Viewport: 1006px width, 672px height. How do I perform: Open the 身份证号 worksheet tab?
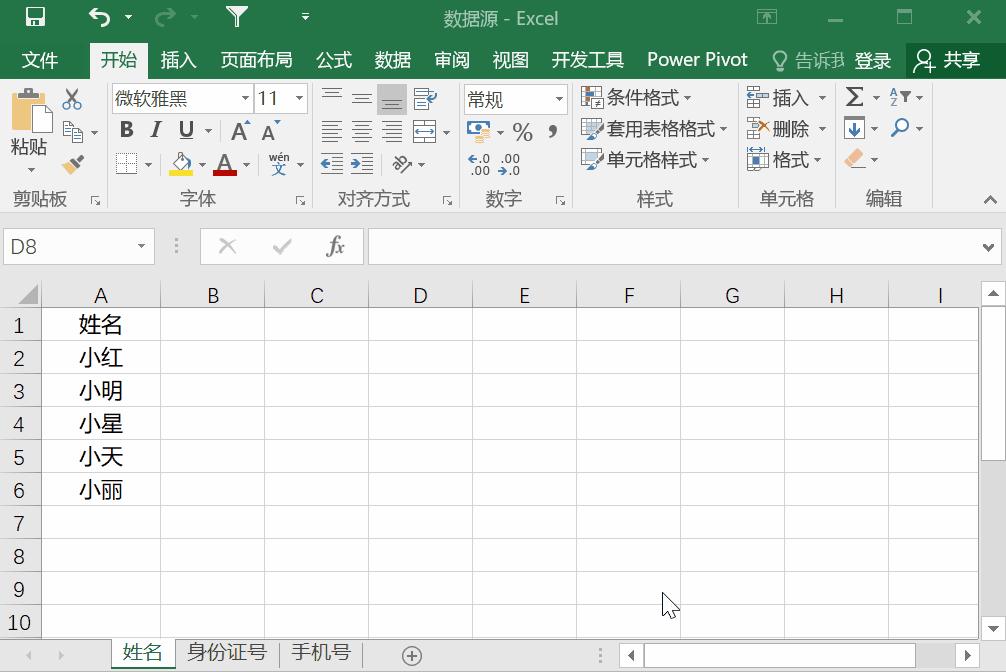click(x=226, y=652)
